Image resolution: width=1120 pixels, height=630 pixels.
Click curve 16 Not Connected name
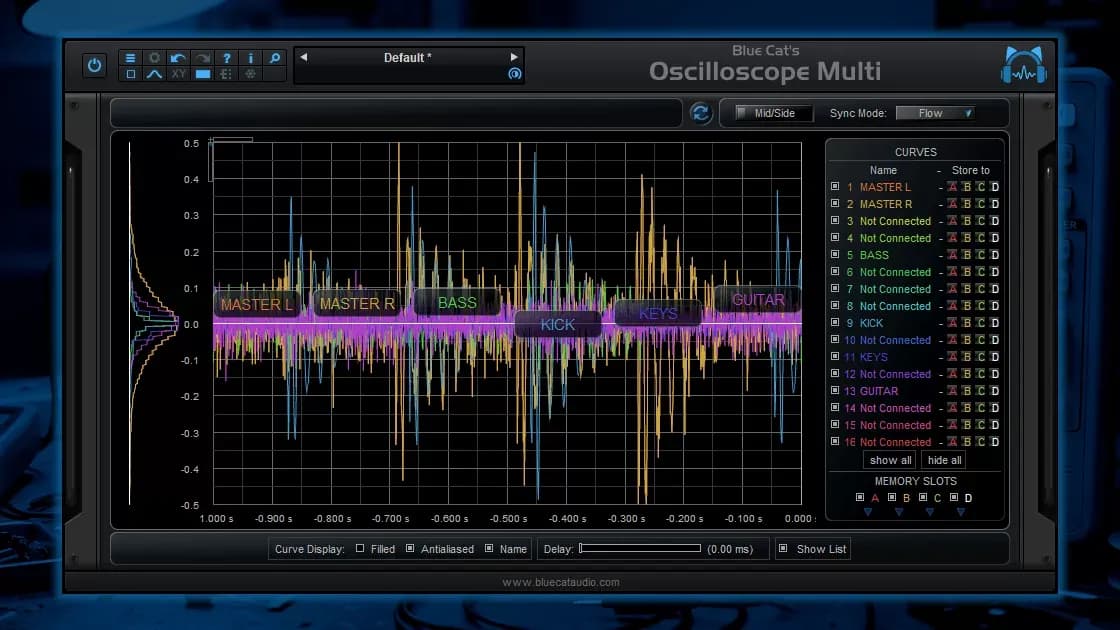pyautogui.click(x=895, y=442)
